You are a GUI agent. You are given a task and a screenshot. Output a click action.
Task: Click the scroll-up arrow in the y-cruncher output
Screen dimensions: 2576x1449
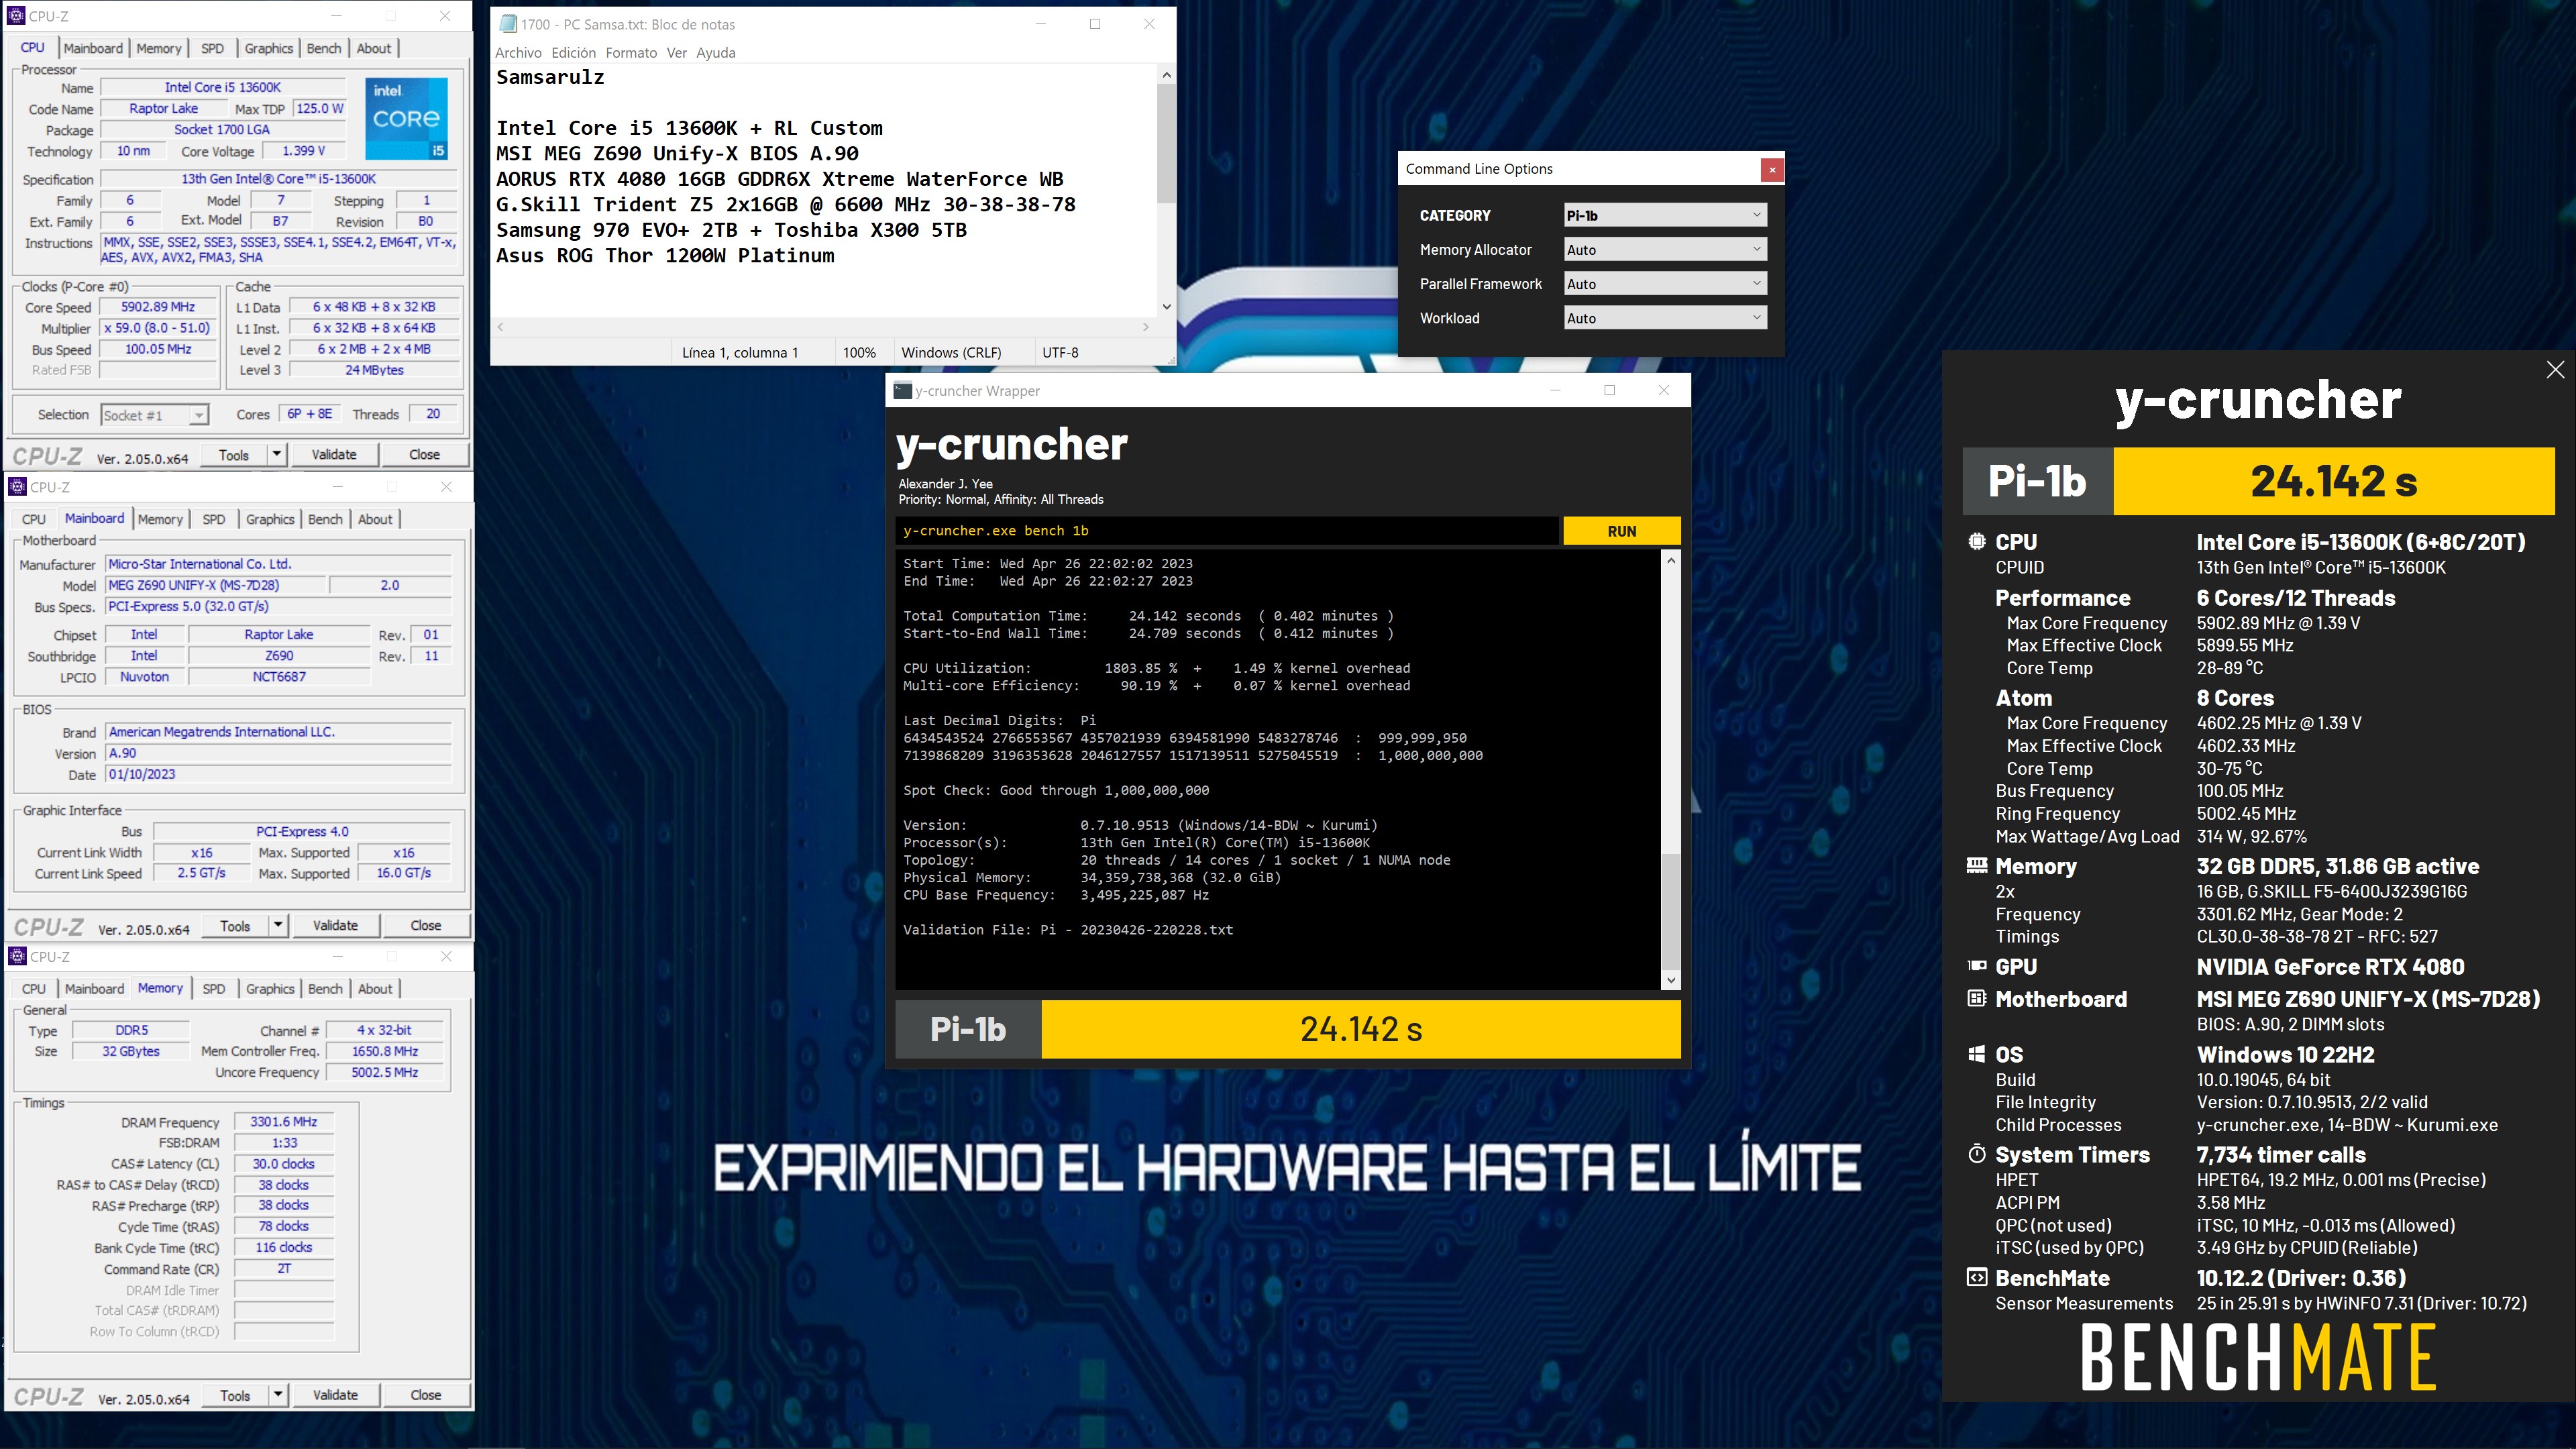[x=1670, y=561]
